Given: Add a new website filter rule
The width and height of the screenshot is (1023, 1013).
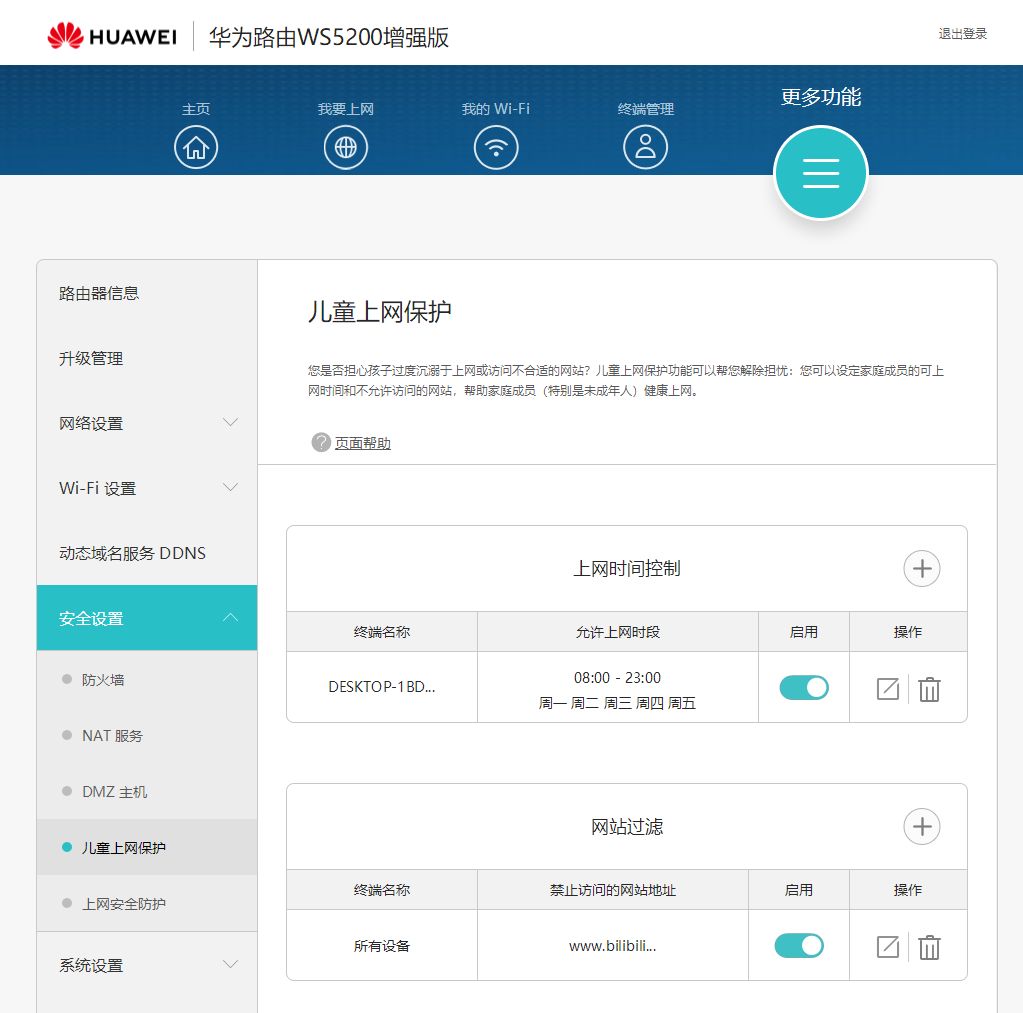Looking at the screenshot, I should click(x=921, y=826).
